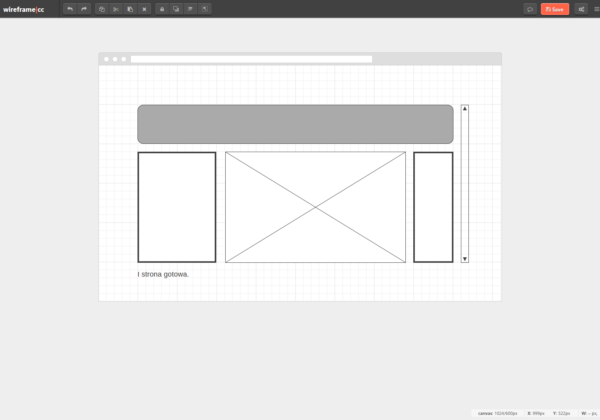The image size is (600, 420).
Task: Select the image placeholder with crossed lines
Action: (315, 207)
